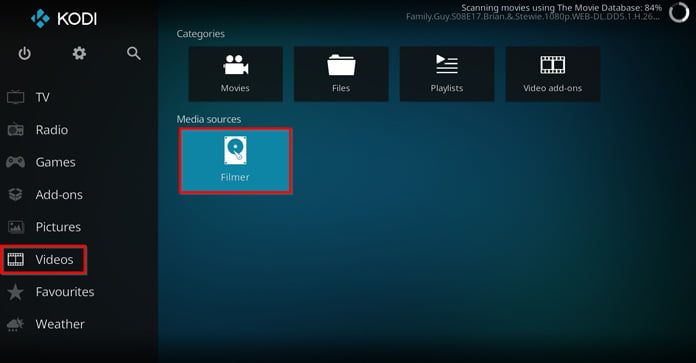
Task: Click the game controller icon
Action: tap(16, 162)
